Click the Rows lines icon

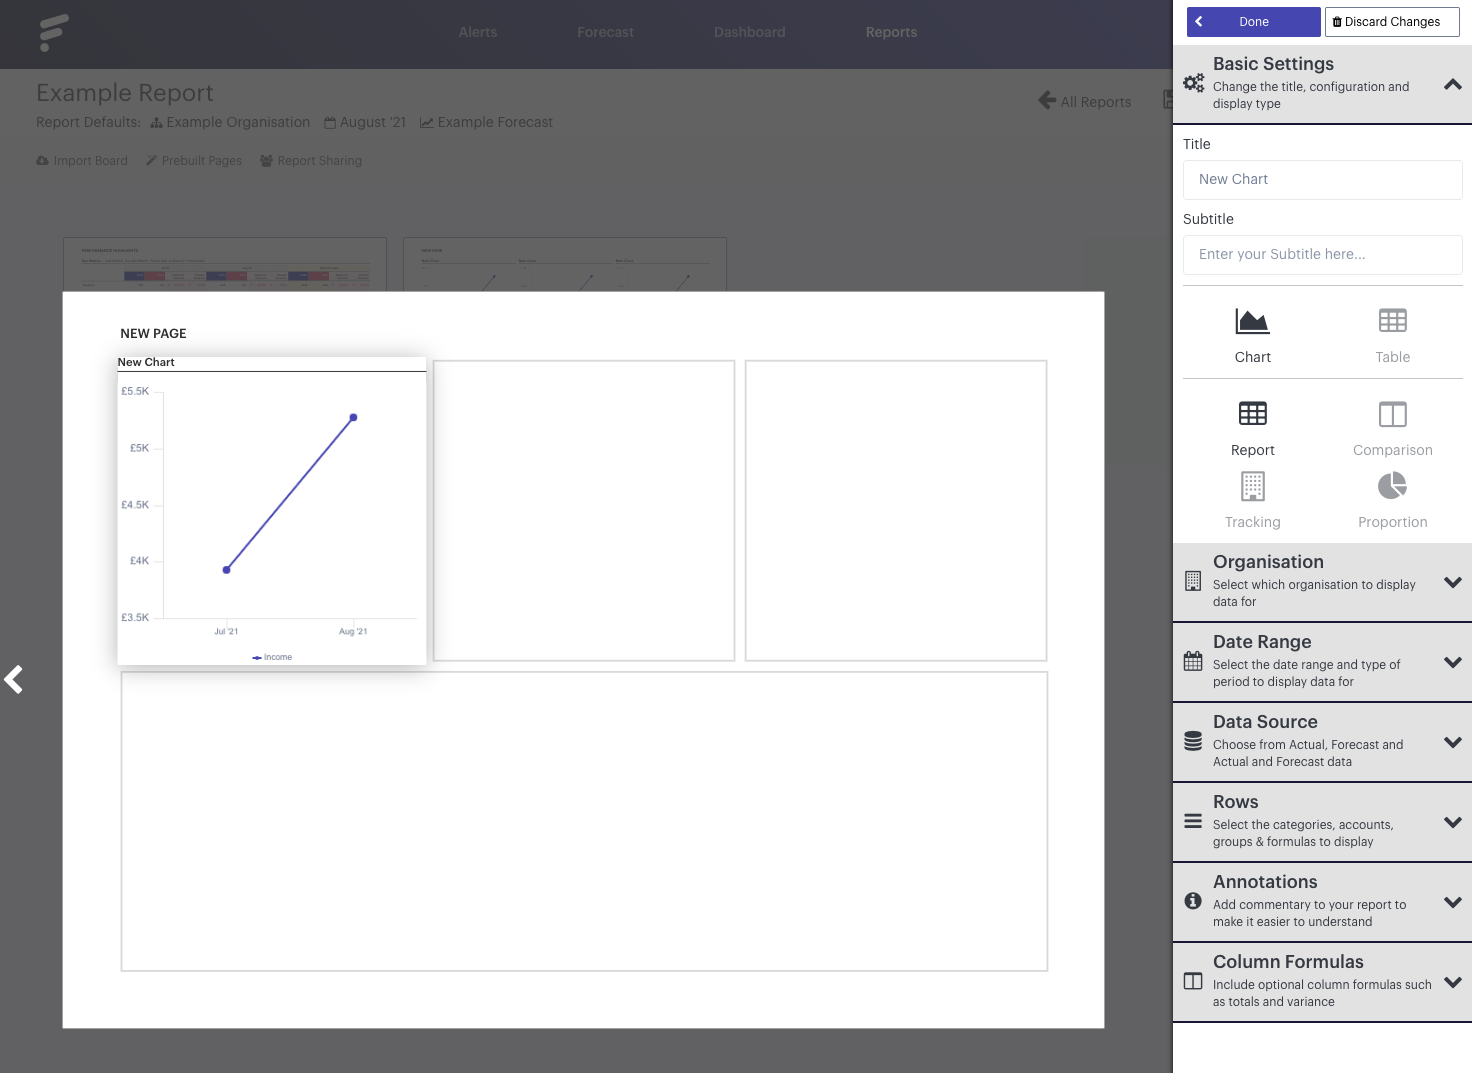pyautogui.click(x=1193, y=821)
